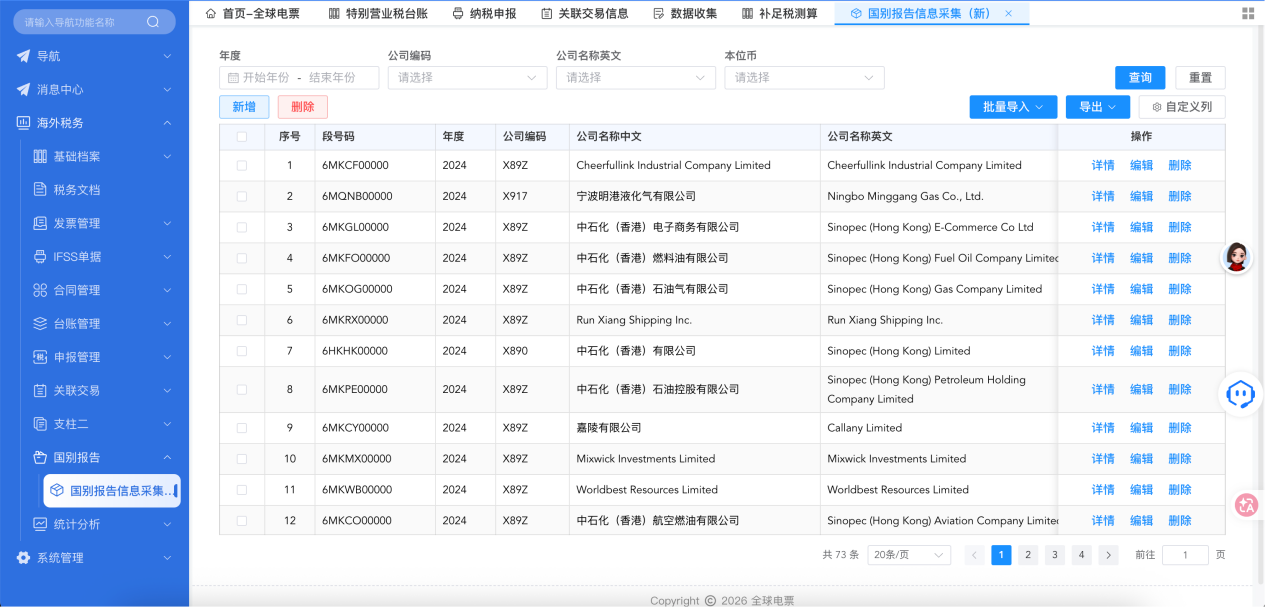Screen dimensions: 1265x607
Task: Expand the 批量导入 dropdown button
Action: tap(1012, 107)
